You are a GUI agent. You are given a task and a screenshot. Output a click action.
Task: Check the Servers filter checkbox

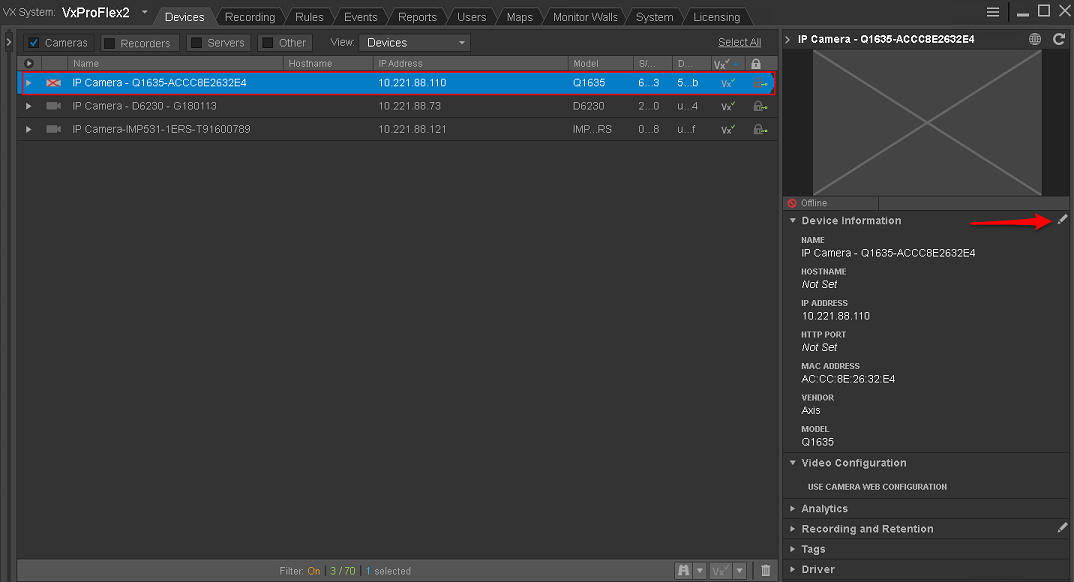[196, 43]
